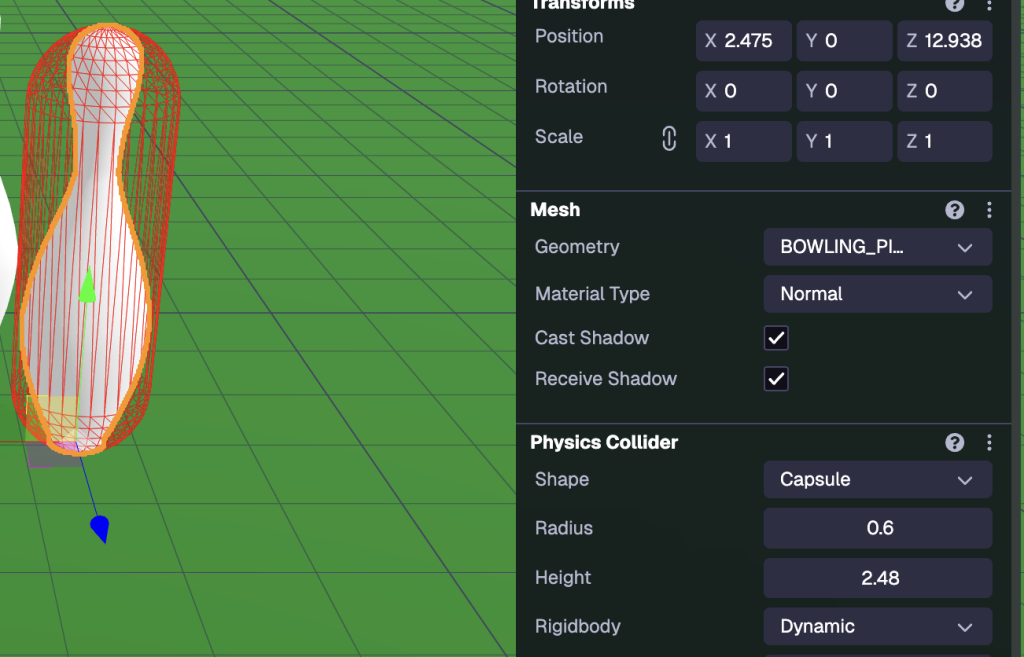Uncheck the Receive Shadow checkbox
This screenshot has width=1024, height=657.
(776, 379)
